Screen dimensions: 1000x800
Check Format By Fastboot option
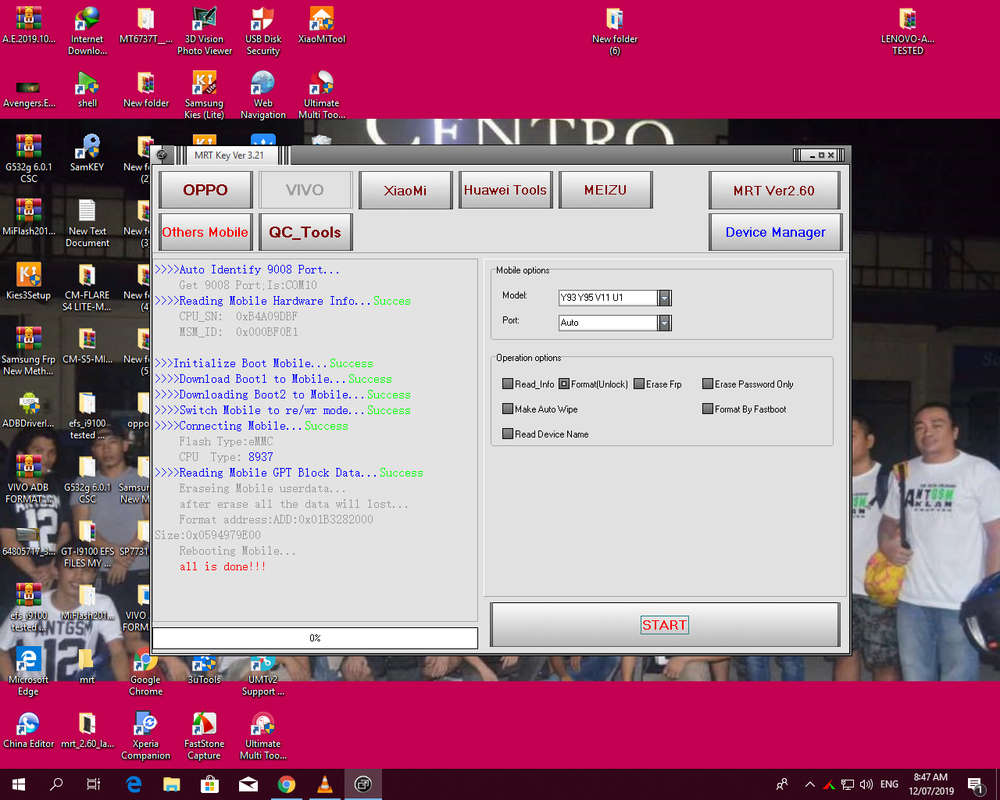pos(707,409)
